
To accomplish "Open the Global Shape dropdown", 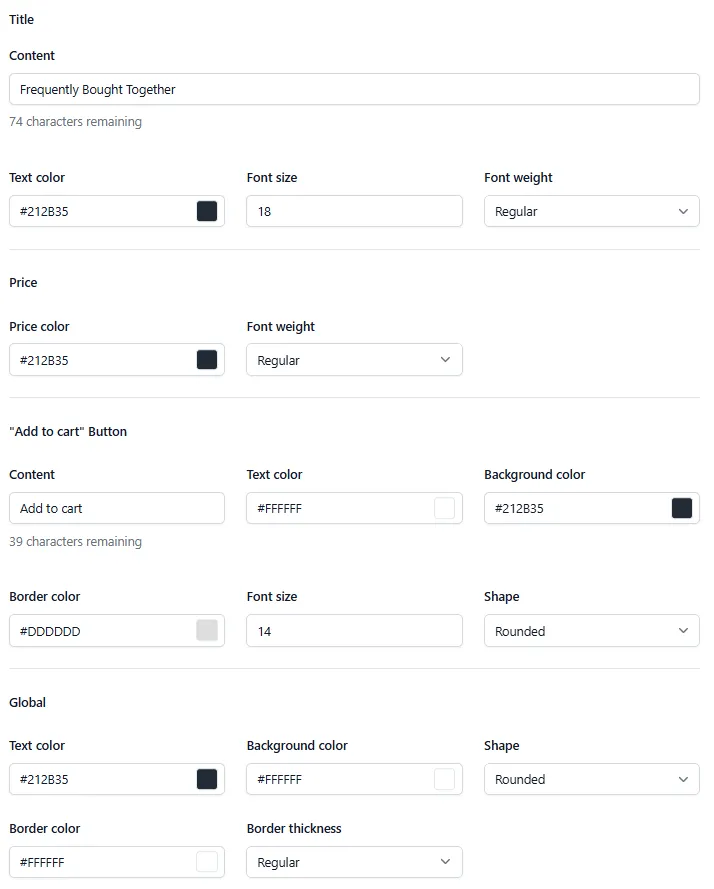I will point(592,779).
